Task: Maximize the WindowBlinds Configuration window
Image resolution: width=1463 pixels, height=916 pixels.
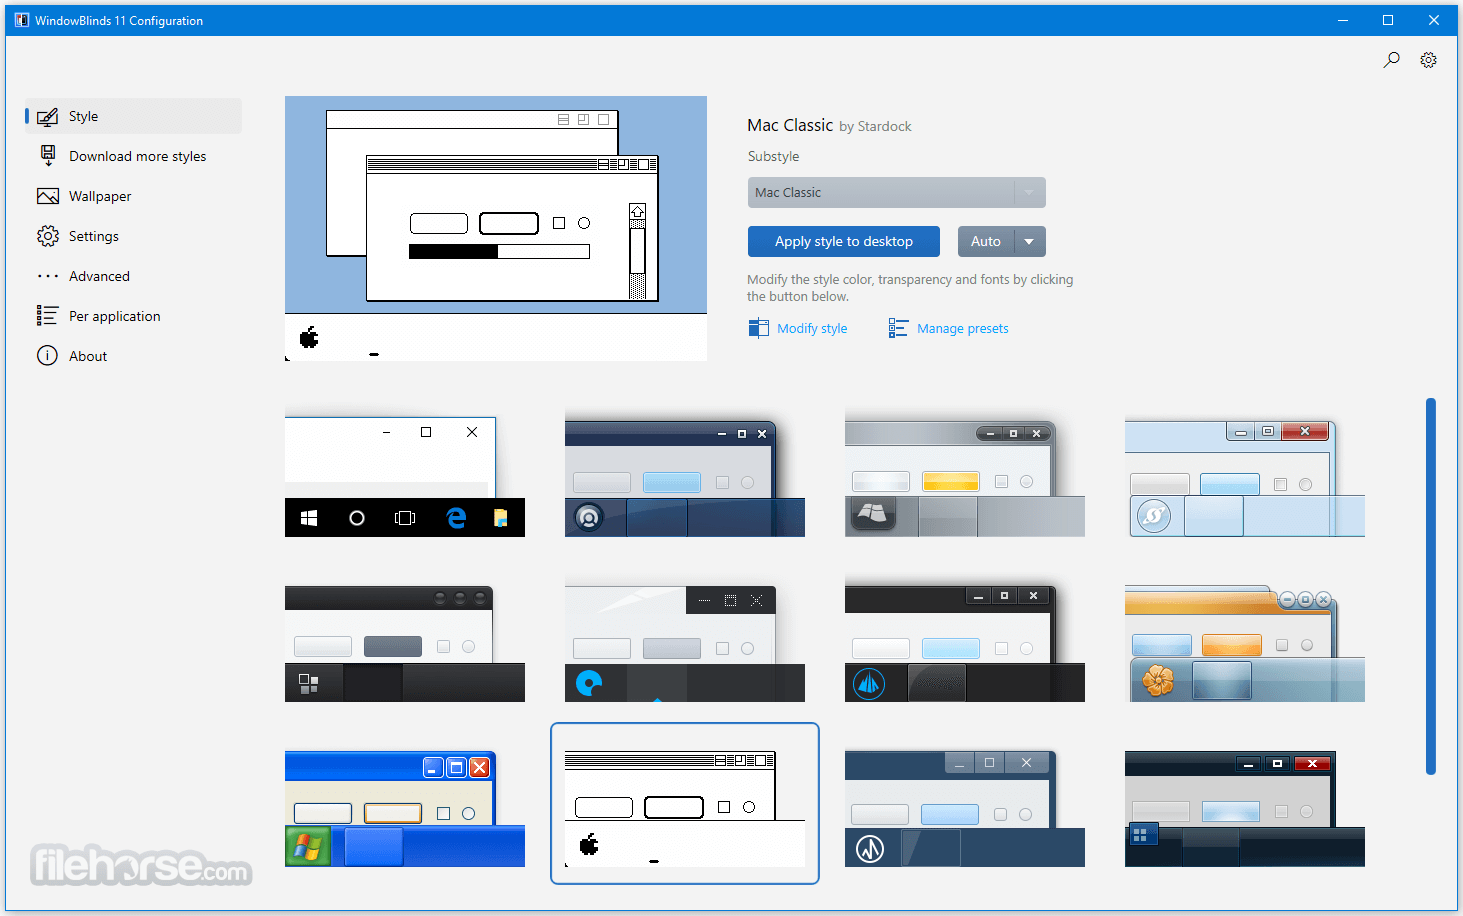Action: tap(1388, 20)
